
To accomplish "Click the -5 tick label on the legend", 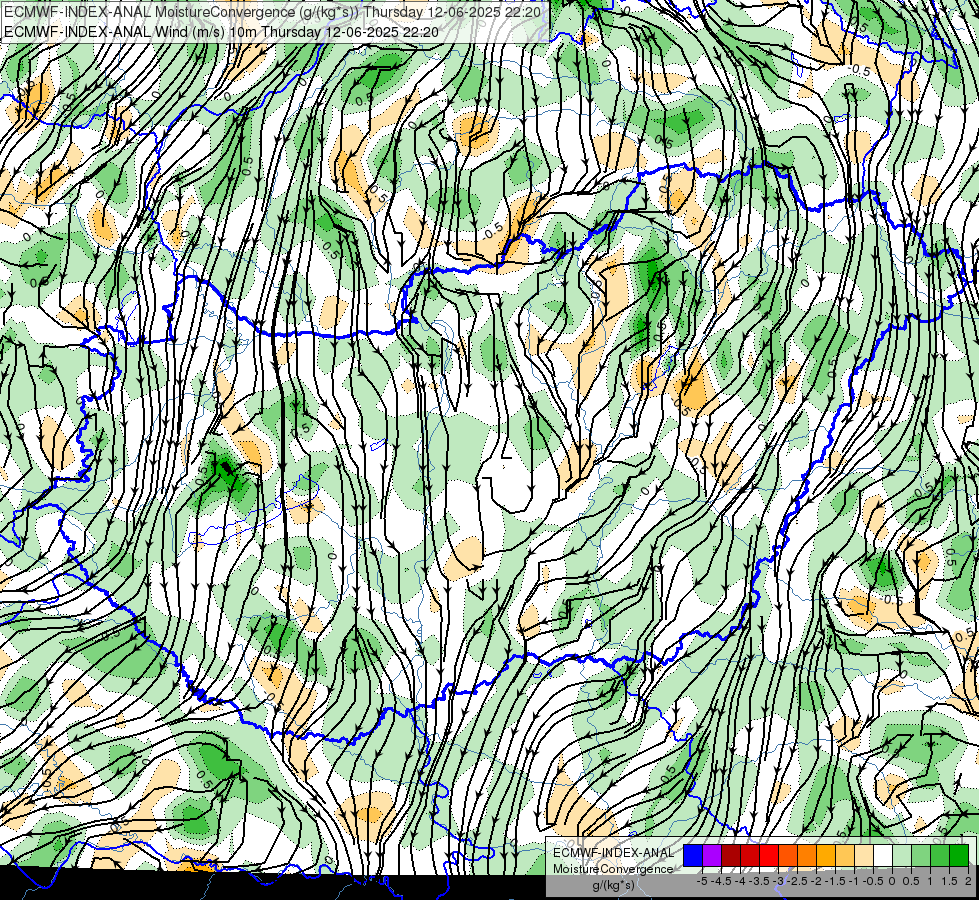I will [702, 881].
